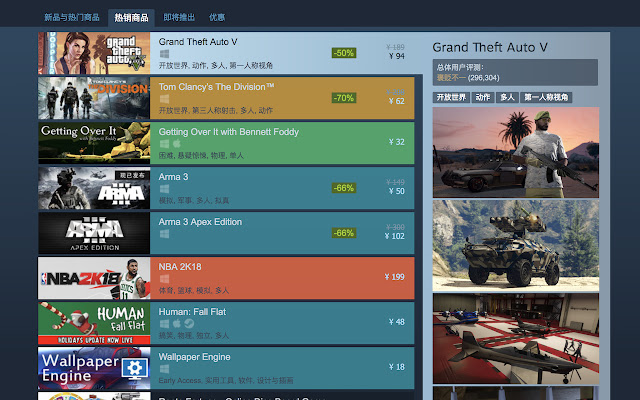
Task: Open Grand Theft Auto V capsule image
Action: (94, 53)
